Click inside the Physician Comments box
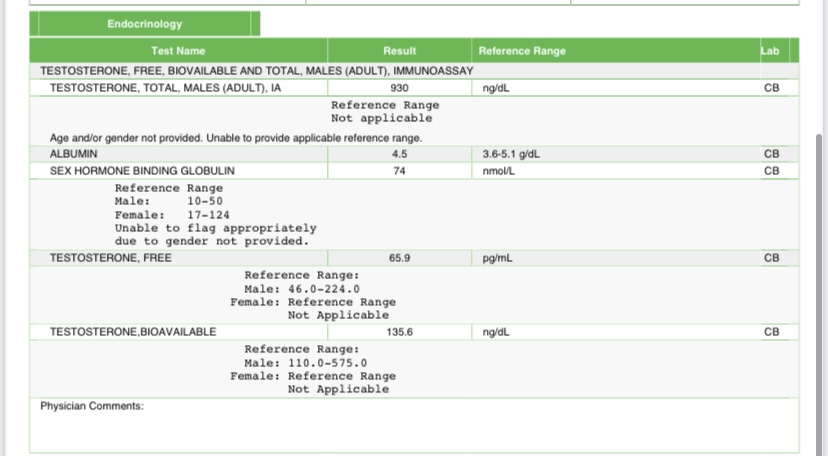This screenshot has height=456, width=828. coord(414,428)
